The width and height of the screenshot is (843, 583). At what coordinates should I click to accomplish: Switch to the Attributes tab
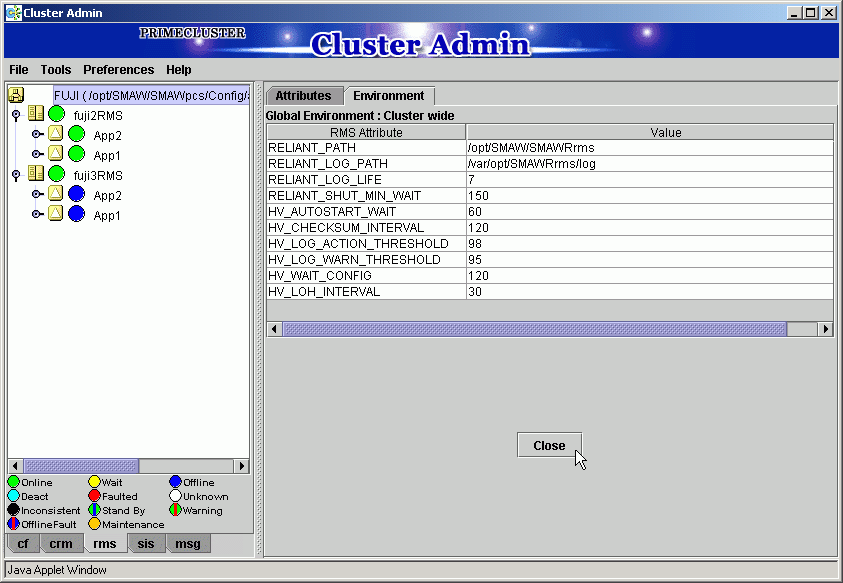coord(304,96)
